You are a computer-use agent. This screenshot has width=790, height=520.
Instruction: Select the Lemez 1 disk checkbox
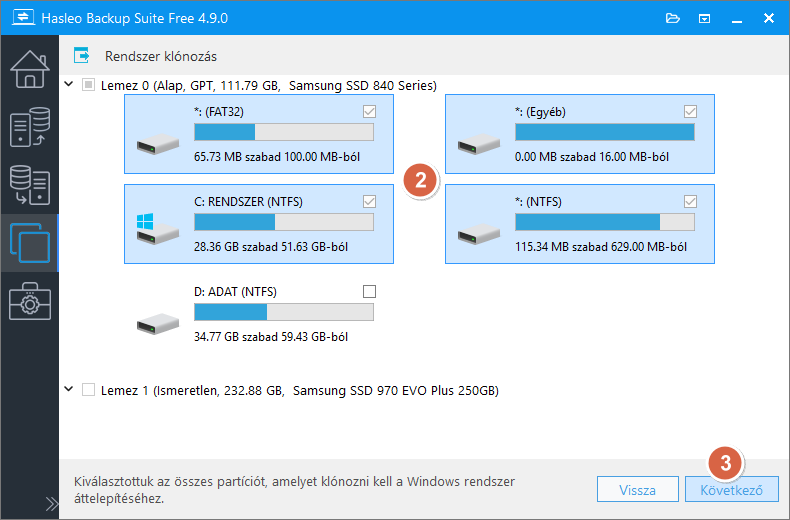88,390
